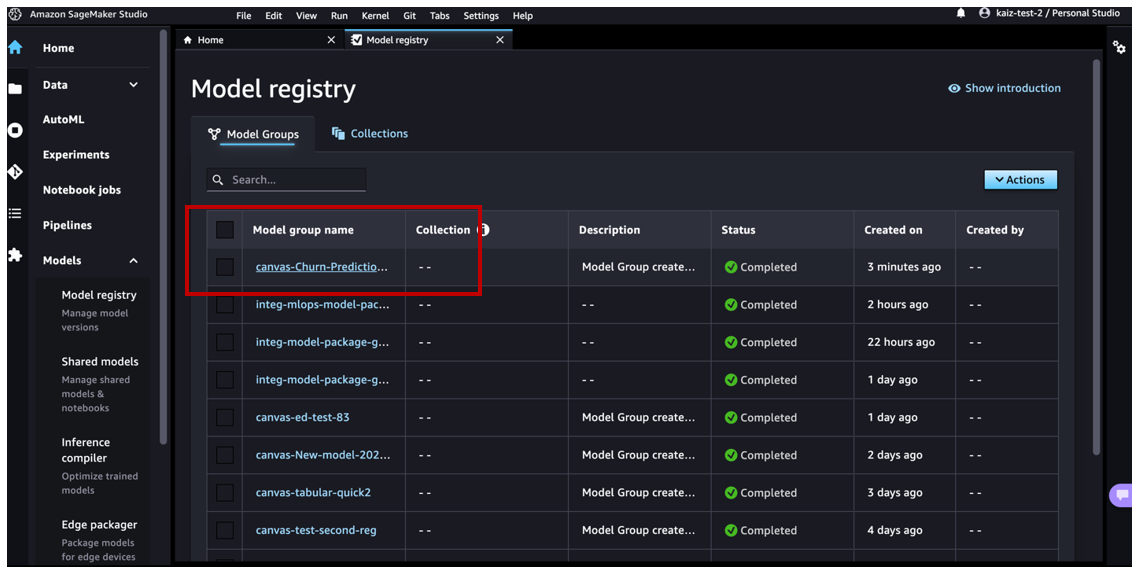Image resolution: width=1138 pixels, height=572 pixels.
Task: Click the search magnifier icon
Action: 218,180
